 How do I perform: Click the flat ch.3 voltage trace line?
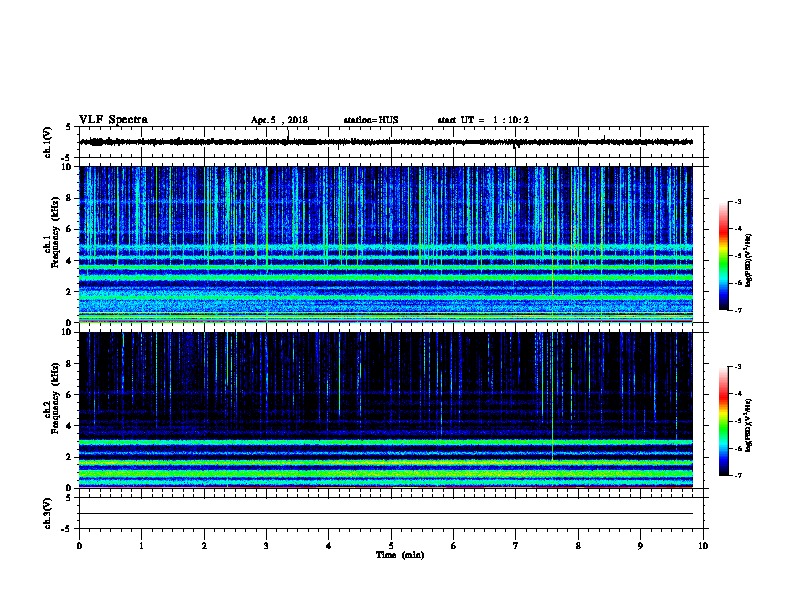click(386, 514)
